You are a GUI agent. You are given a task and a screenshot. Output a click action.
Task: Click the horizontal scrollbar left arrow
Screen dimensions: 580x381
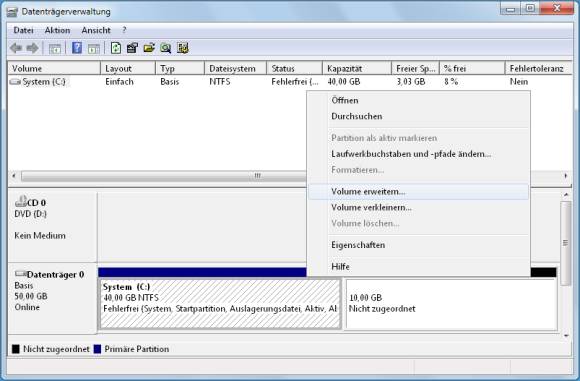(x=14, y=176)
